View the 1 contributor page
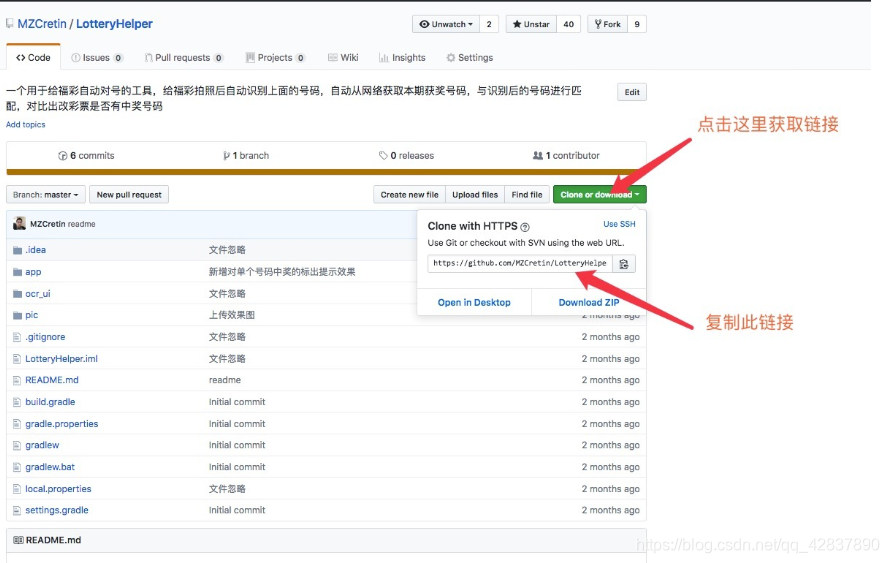The height and width of the screenshot is (563, 889). (x=566, y=156)
